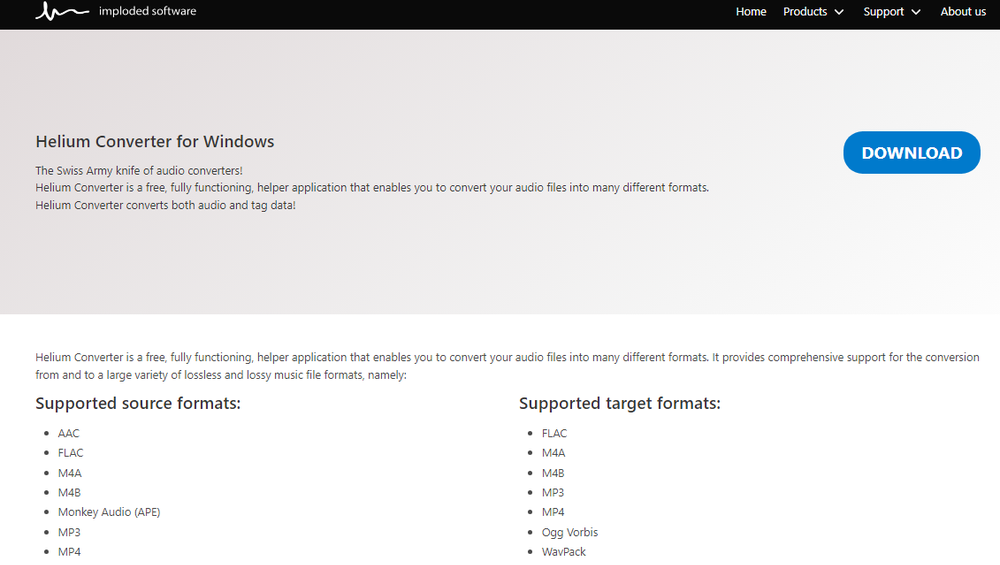Click M4A in the source formats list
1000x565 pixels.
(x=70, y=473)
